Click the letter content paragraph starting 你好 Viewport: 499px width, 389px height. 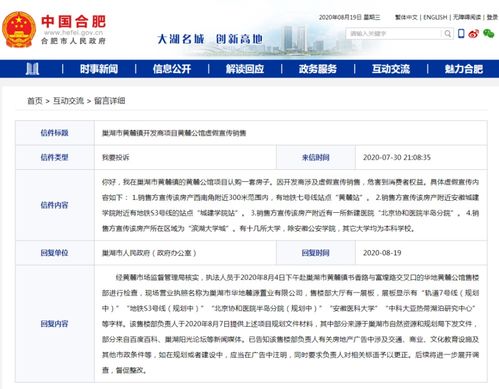pyautogui.click(x=290, y=205)
